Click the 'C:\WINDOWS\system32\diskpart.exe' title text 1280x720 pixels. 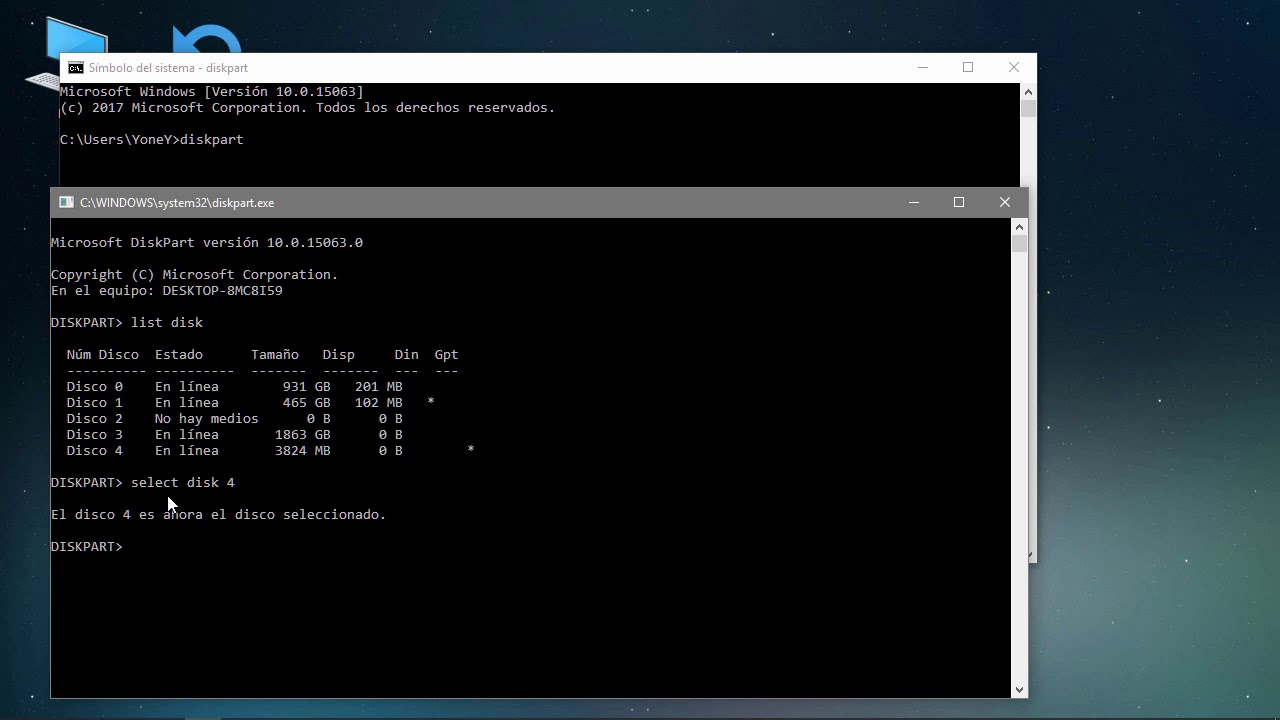click(177, 203)
